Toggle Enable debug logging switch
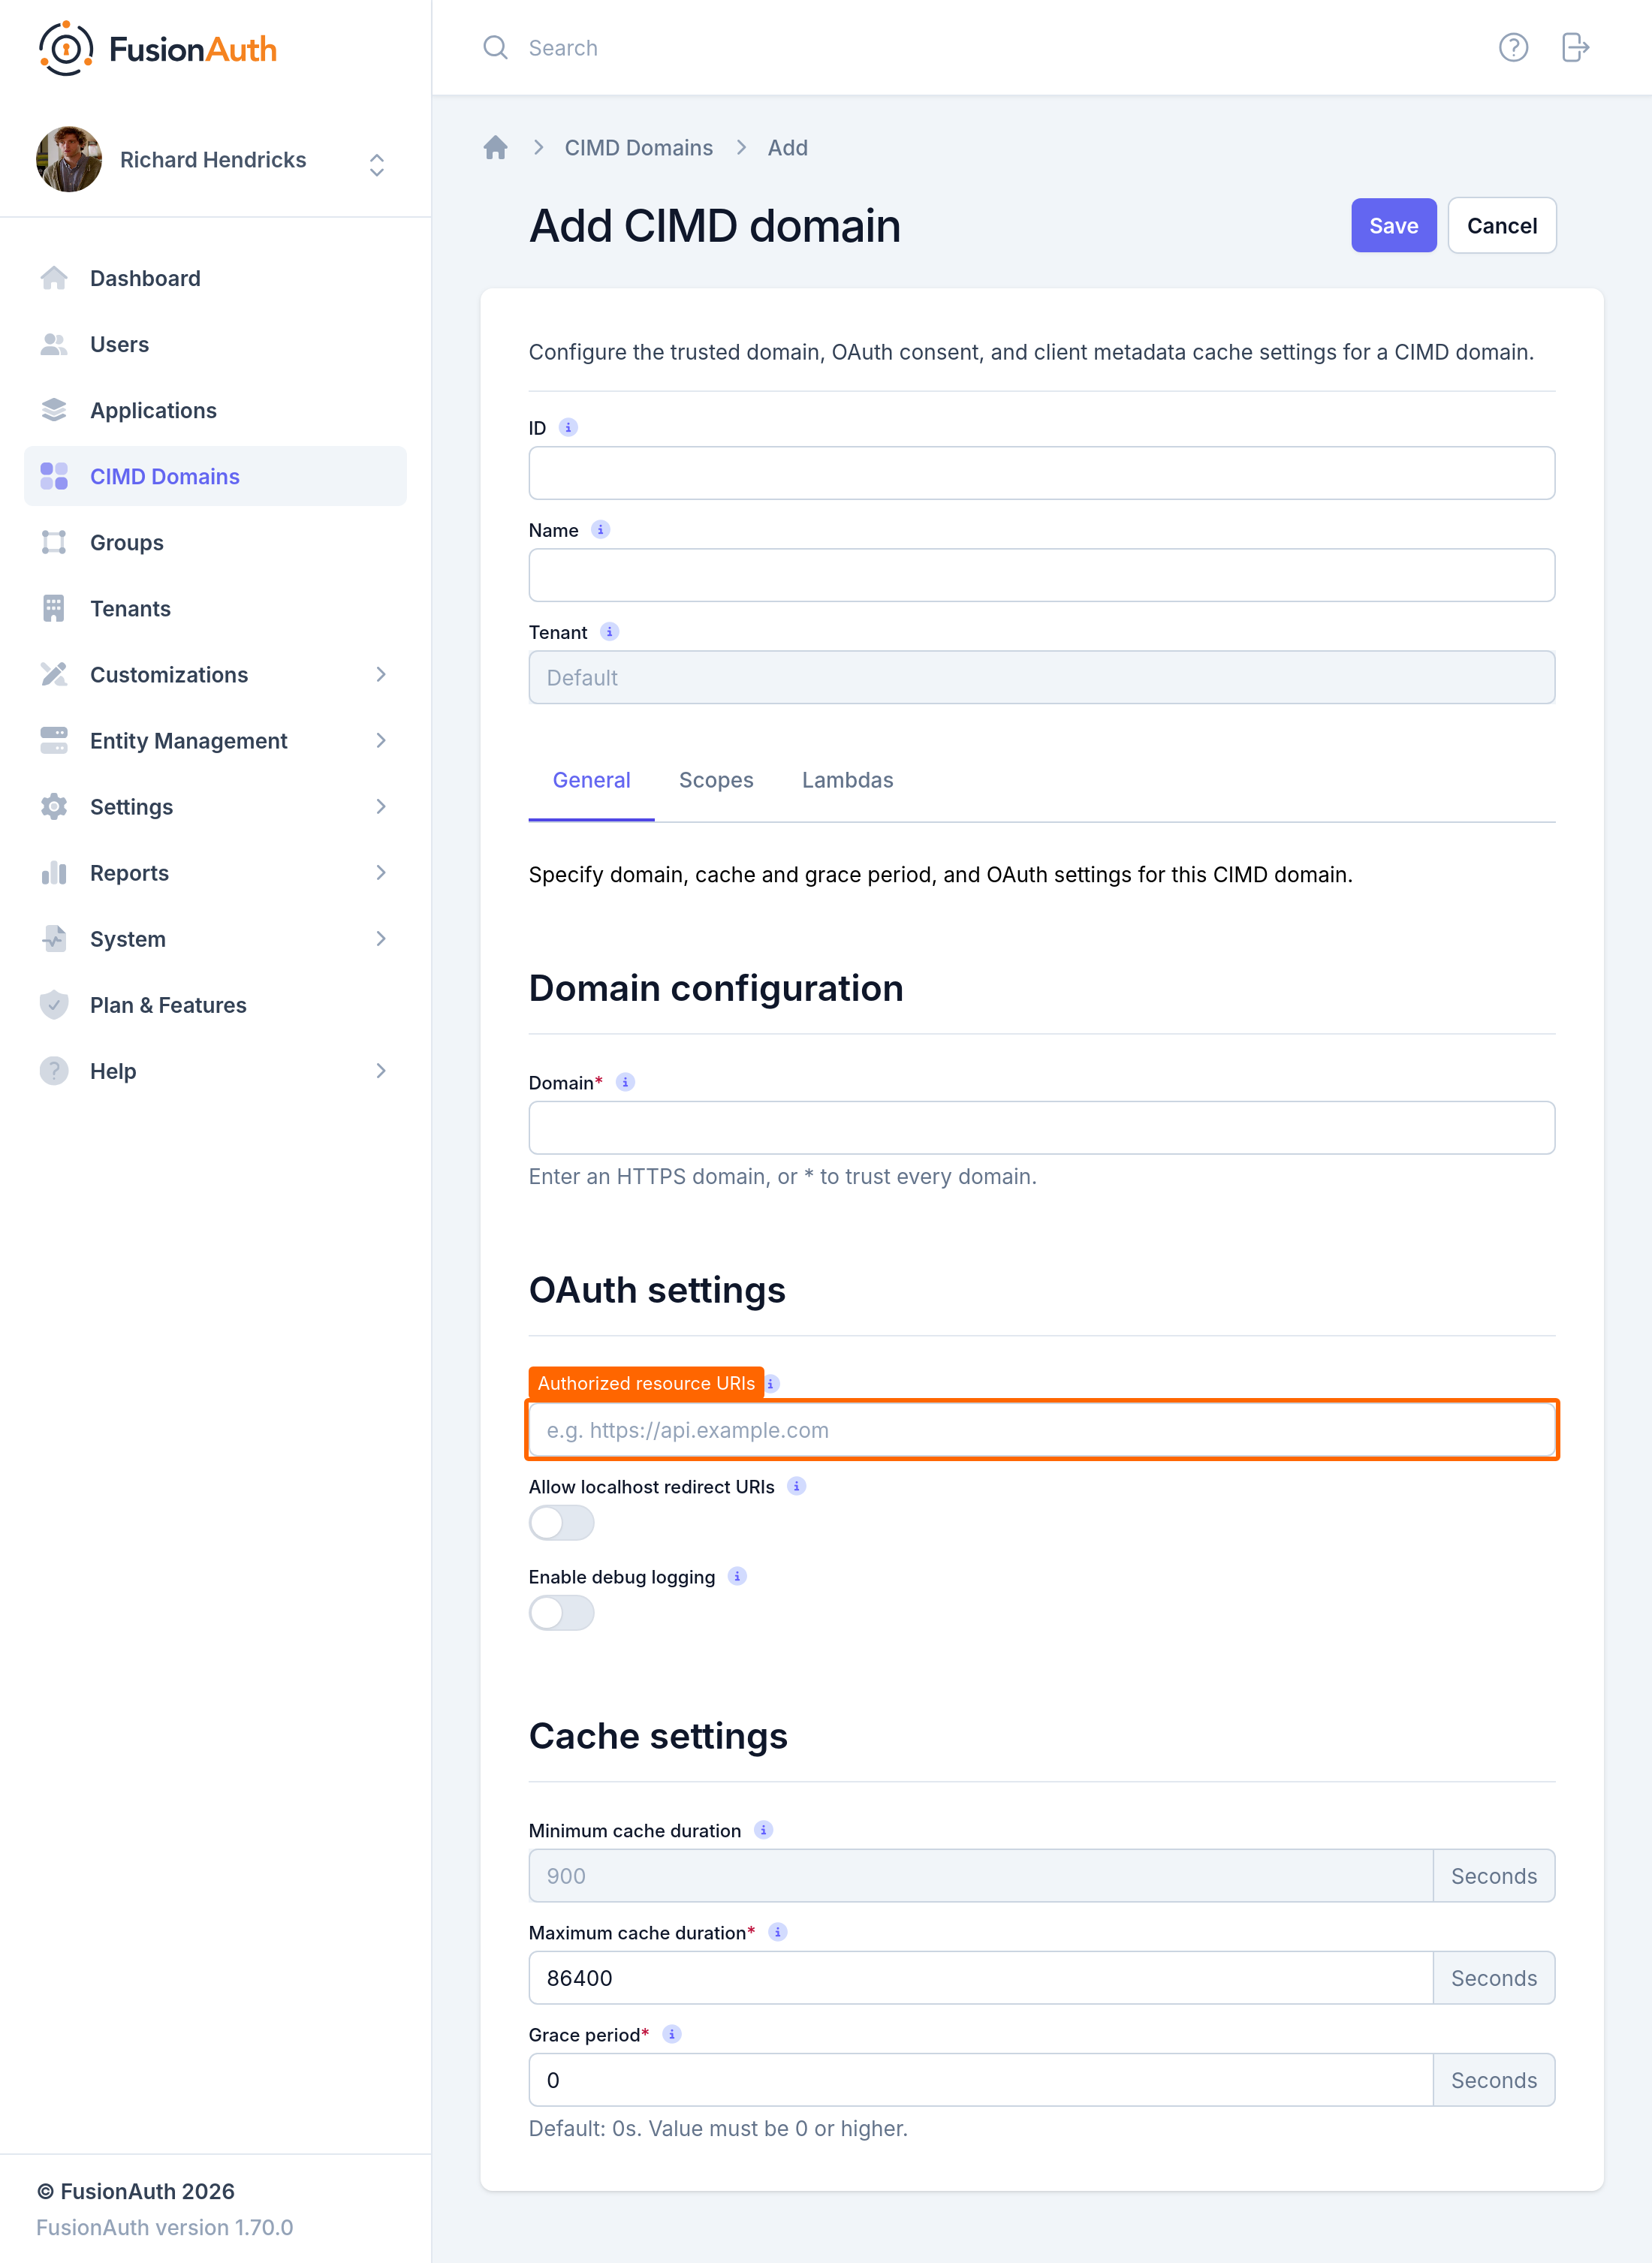 (561, 1613)
